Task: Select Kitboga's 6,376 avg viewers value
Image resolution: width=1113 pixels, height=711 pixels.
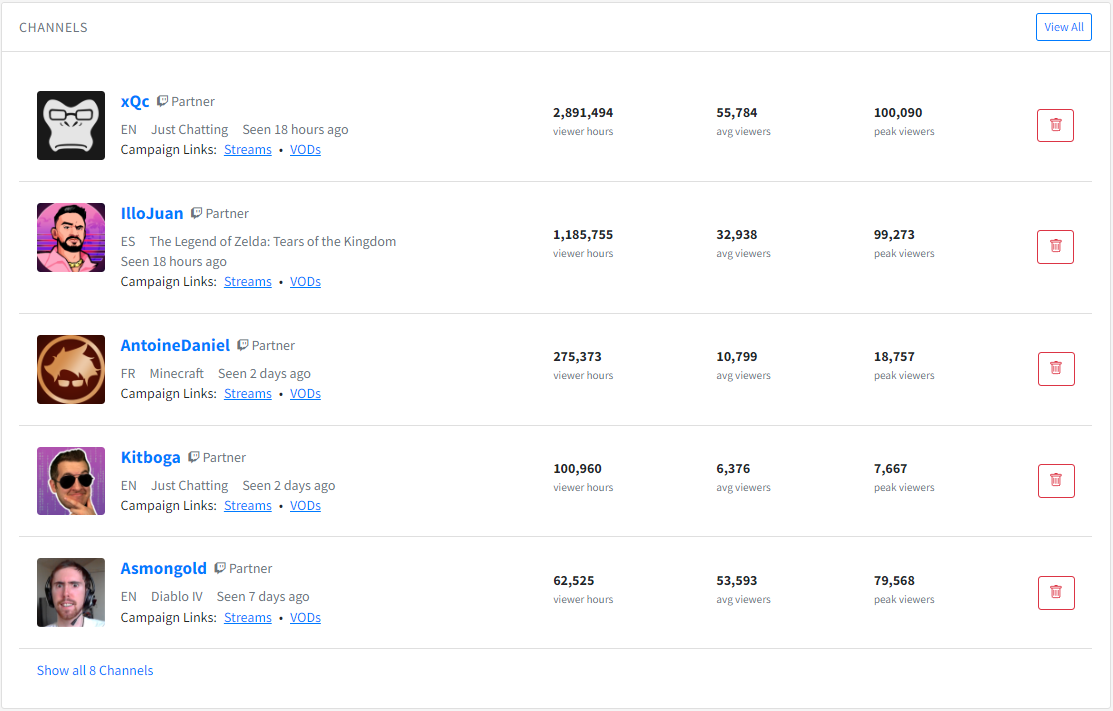Action: (733, 469)
